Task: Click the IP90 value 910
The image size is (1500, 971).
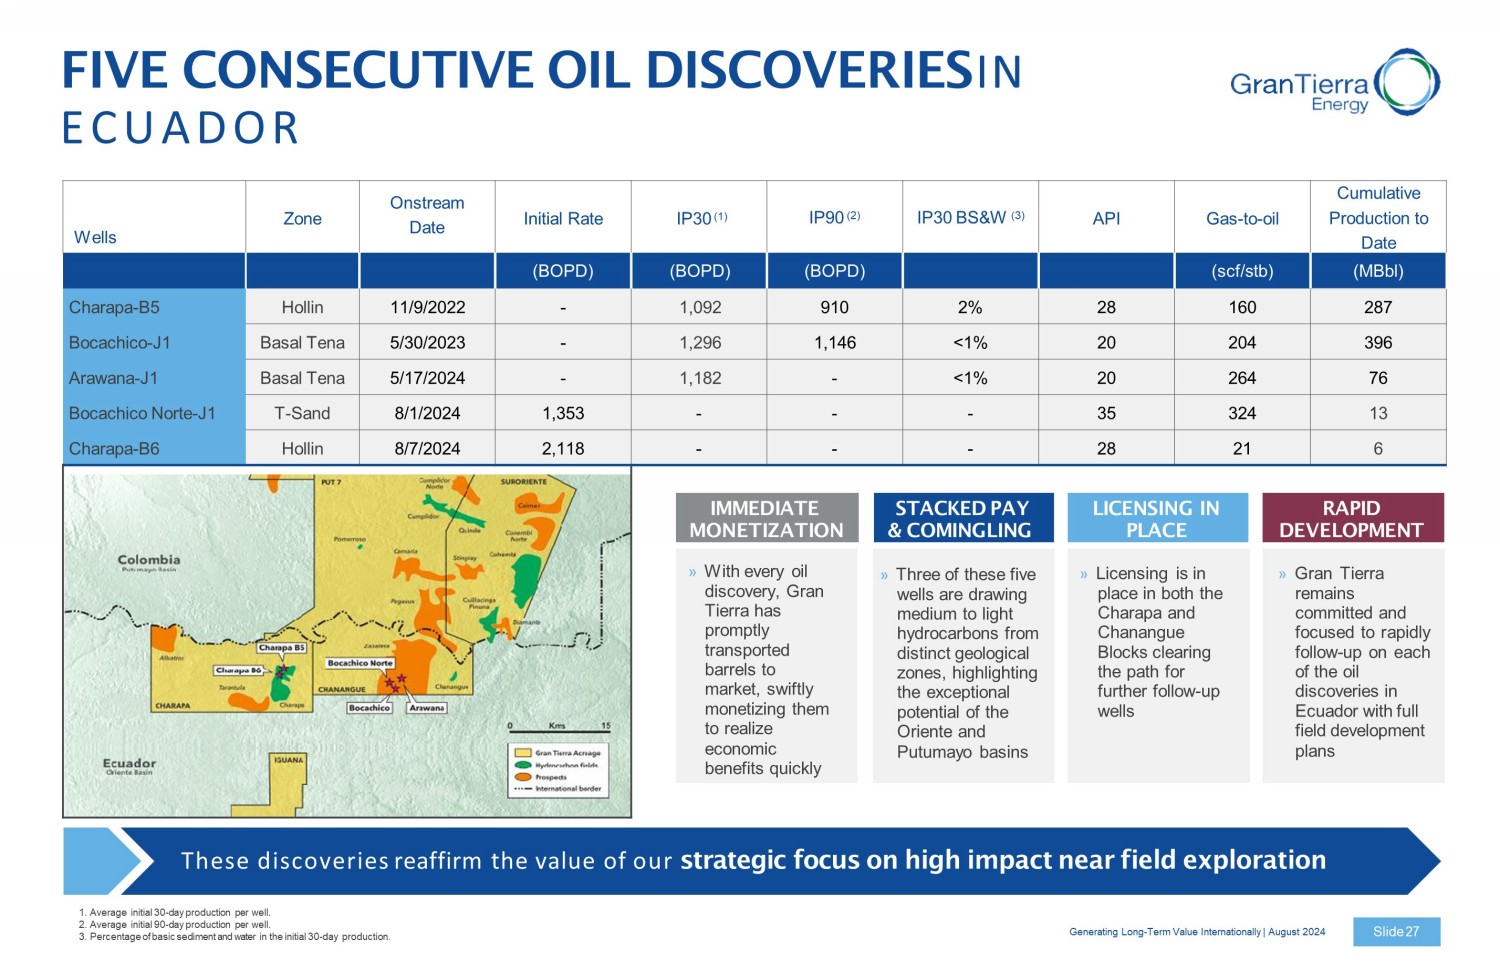Action: tap(834, 307)
